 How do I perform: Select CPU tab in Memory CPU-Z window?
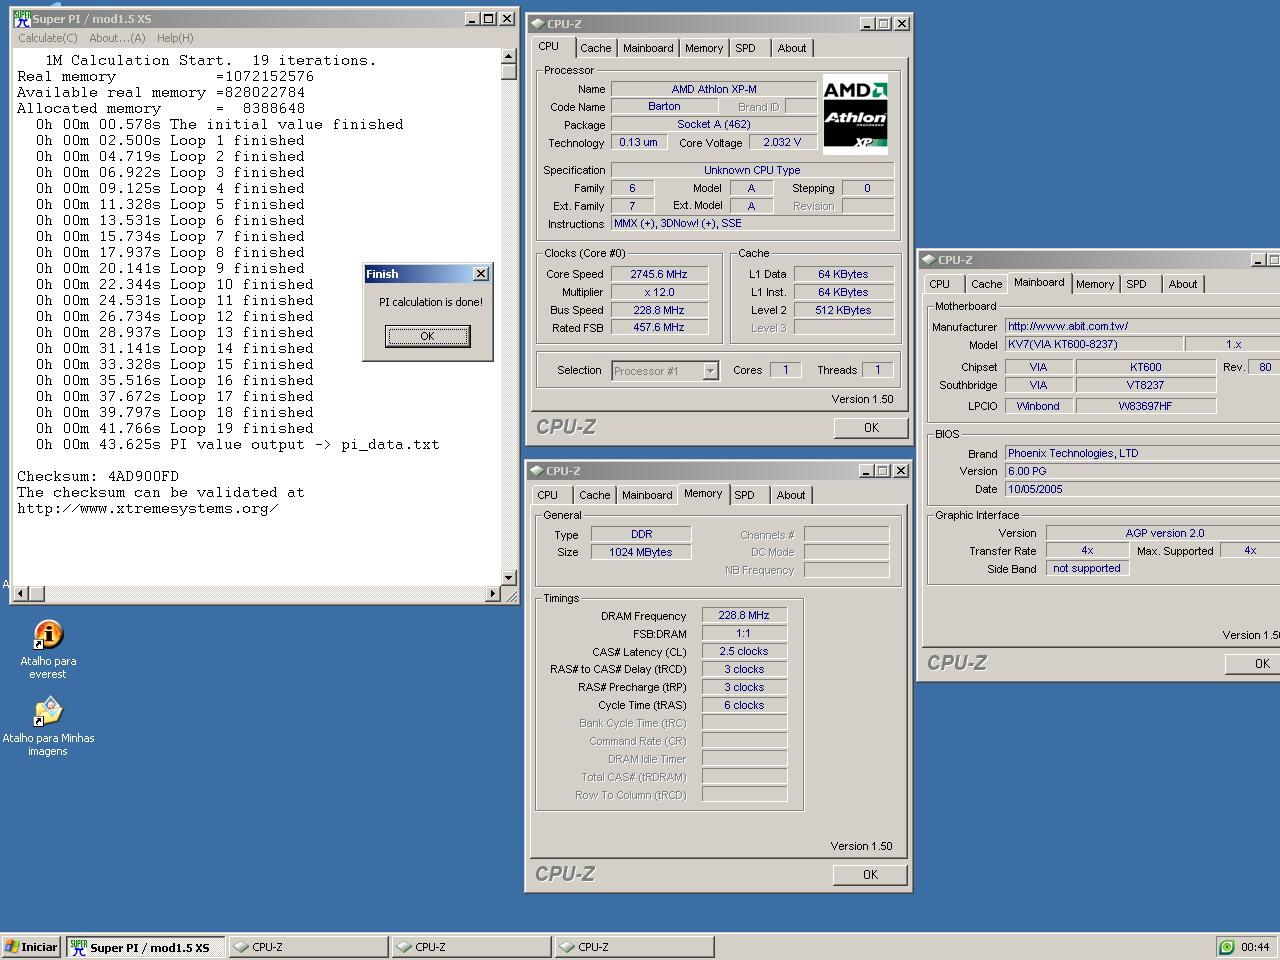point(548,495)
